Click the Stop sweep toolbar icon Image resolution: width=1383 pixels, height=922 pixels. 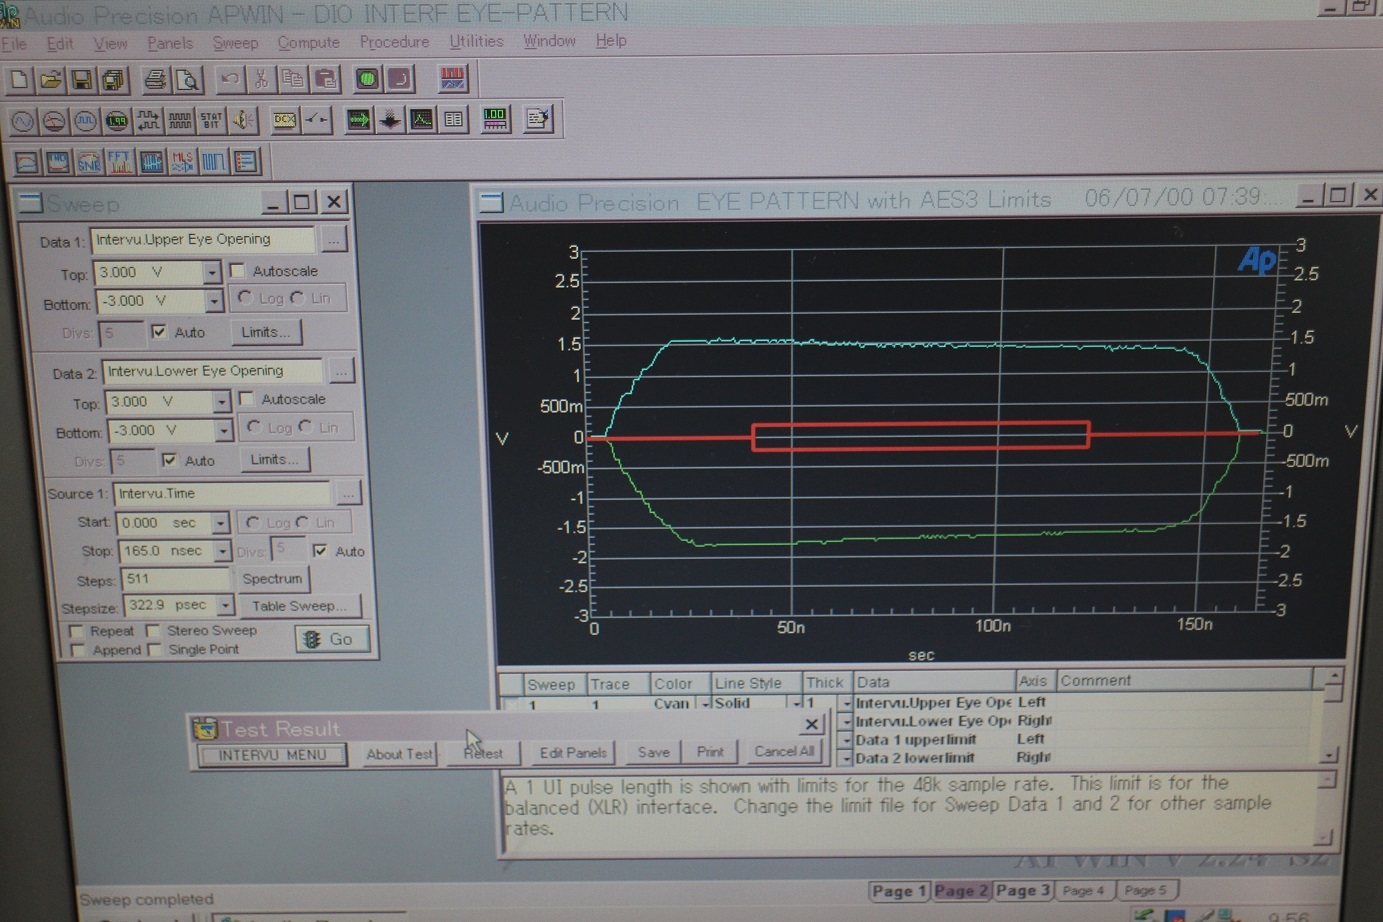pyautogui.click(x=399, y=79)
